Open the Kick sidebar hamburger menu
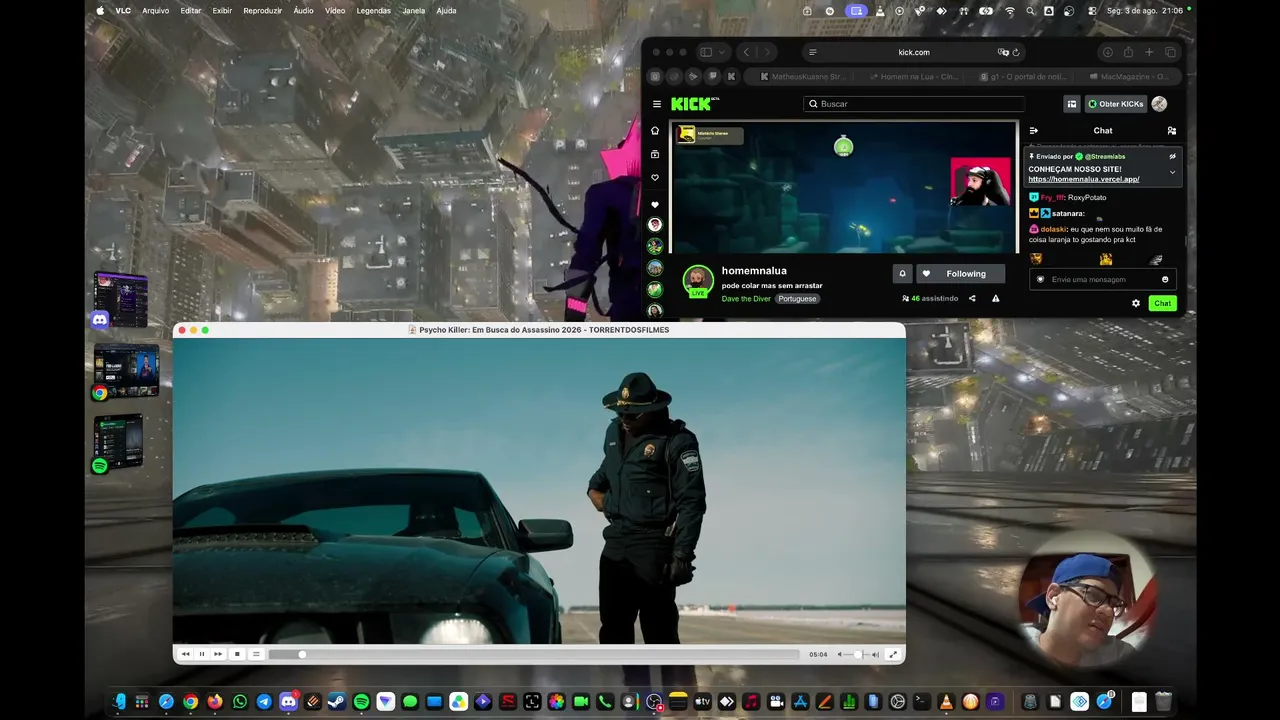The height and width of the screenshot is (720, 1280). 657,104
